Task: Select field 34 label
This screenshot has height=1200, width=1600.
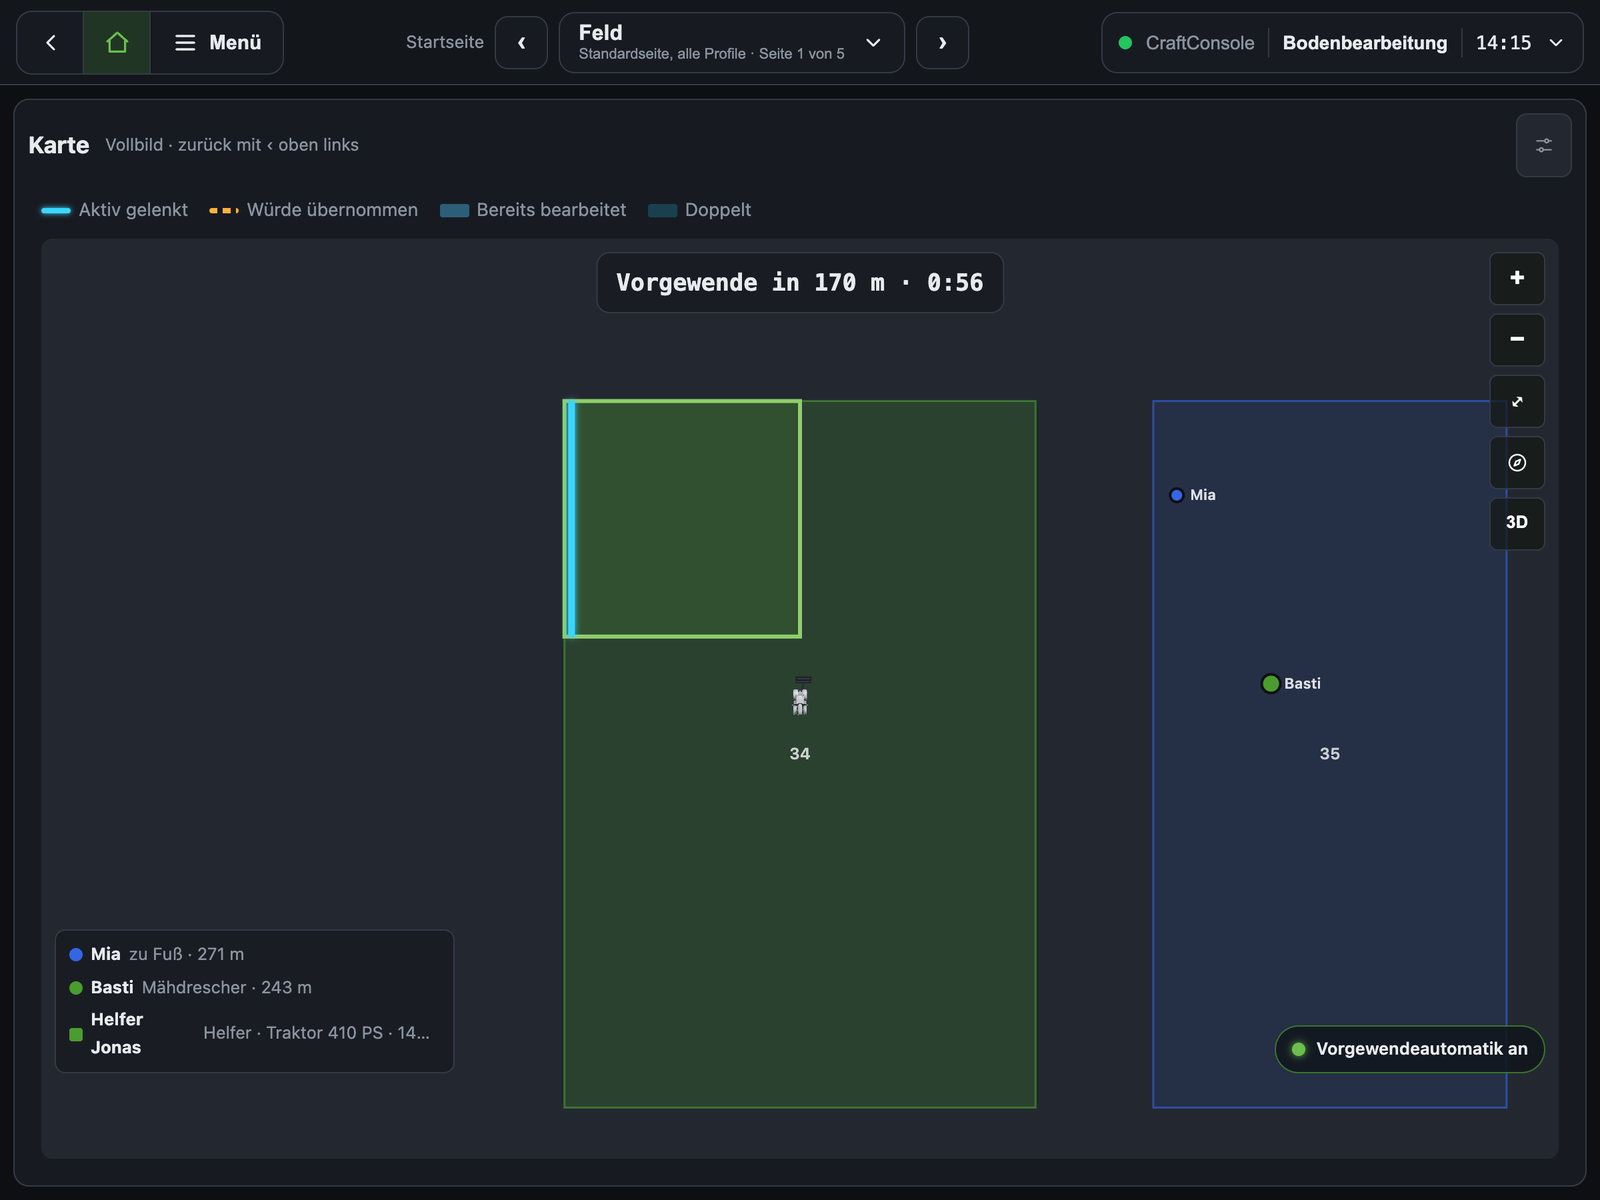Action: pyautogui.click(x=800, y=754)
